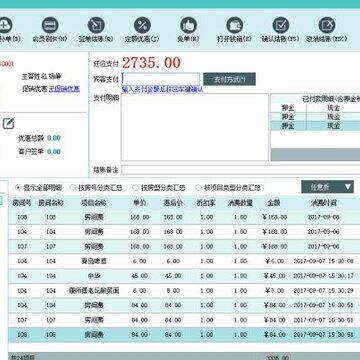
Task: Click the 折扣率 column header
Action: click(206, 203)
